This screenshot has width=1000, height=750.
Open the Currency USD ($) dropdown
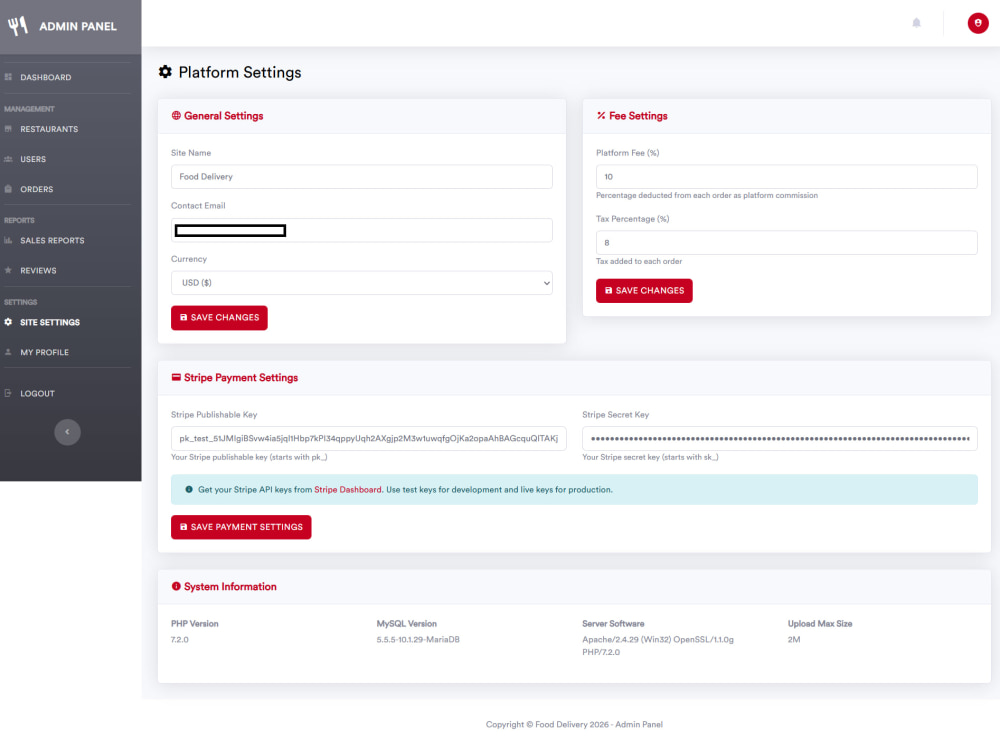pos(362,283)
